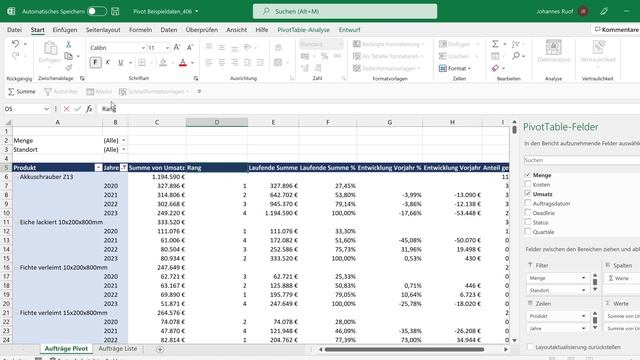Toggle underline formatting (U)
Viewport: 640px width, 360px height.
120,62
